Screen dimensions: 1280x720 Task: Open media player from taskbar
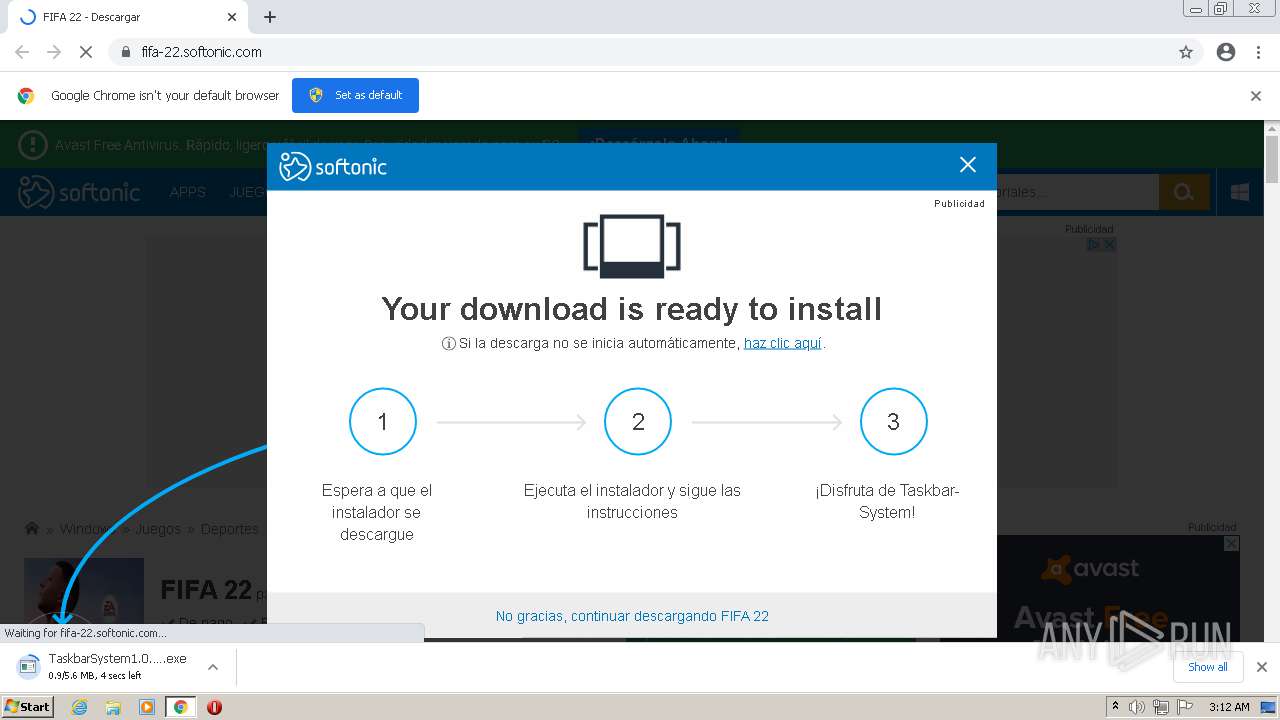147,707
